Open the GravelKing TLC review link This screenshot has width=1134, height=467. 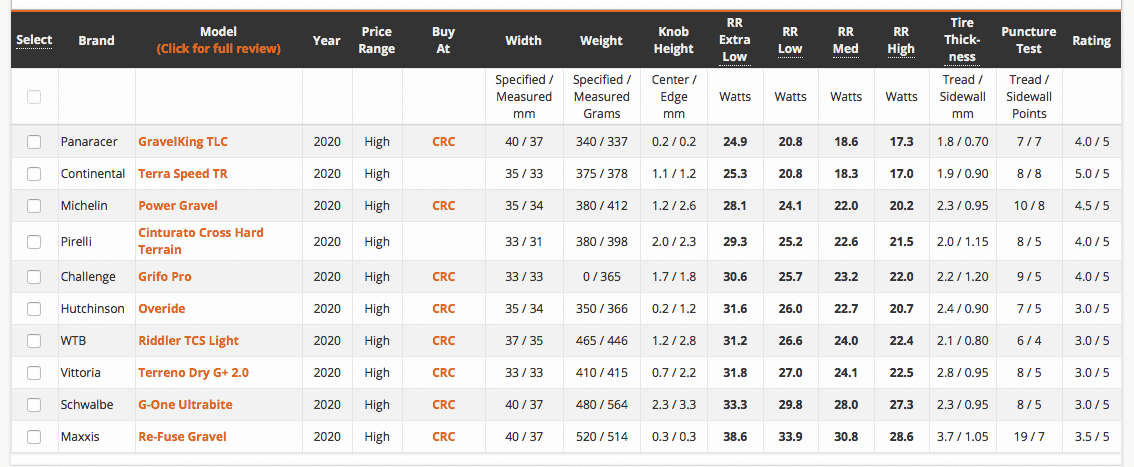point(184,142)
